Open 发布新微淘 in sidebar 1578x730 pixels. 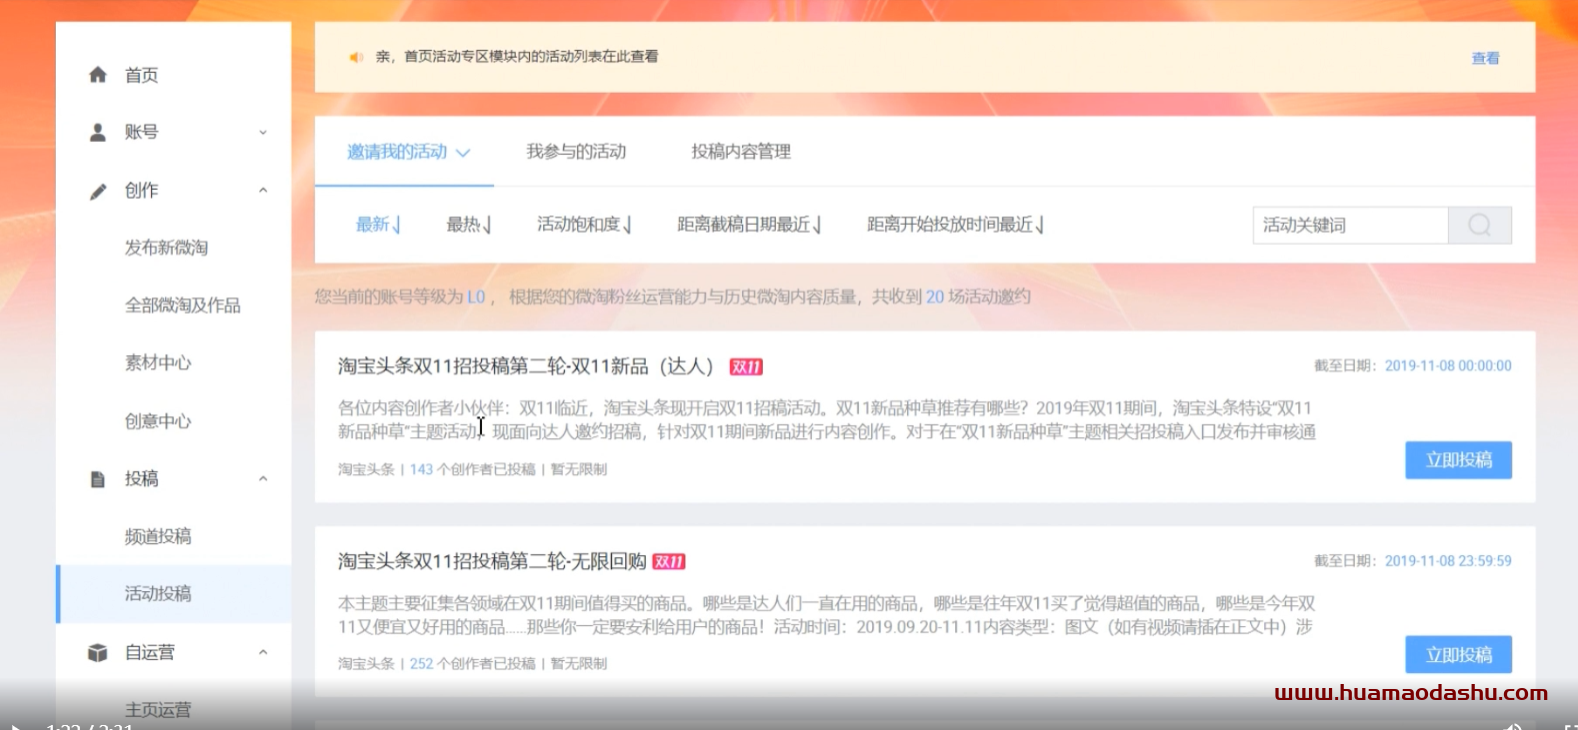[166, 248]
